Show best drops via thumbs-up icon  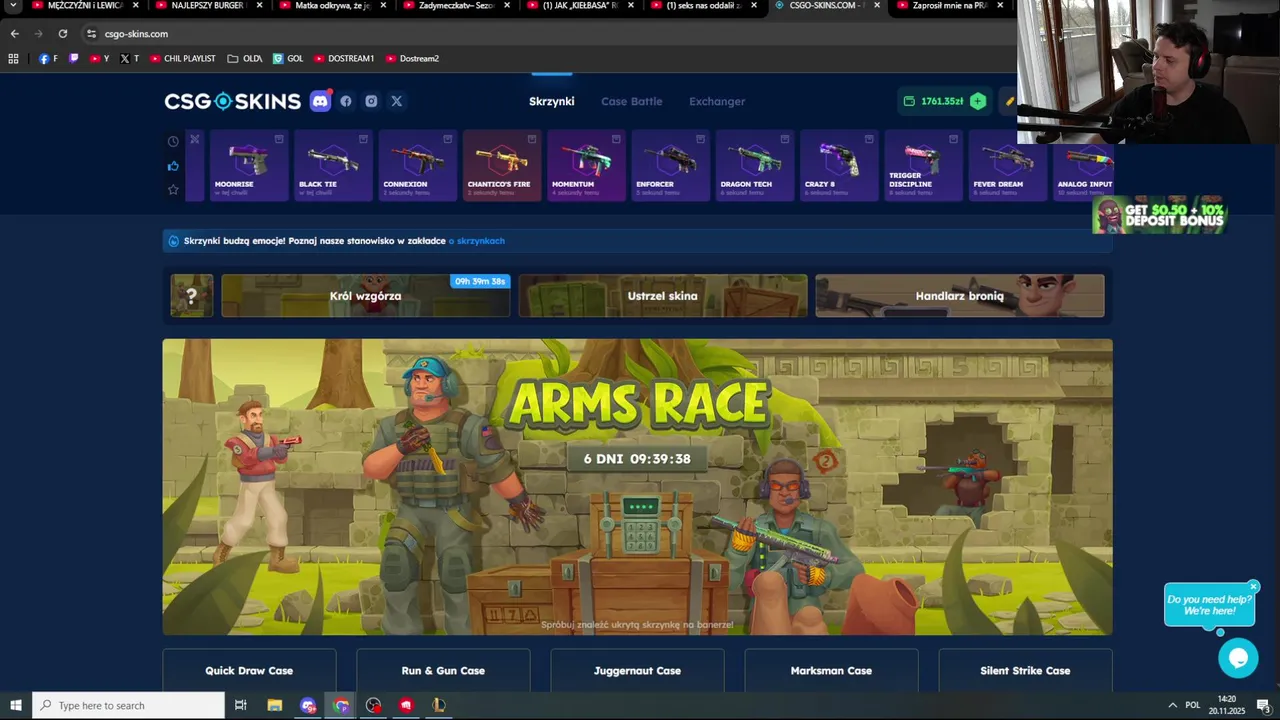point(173,166)
